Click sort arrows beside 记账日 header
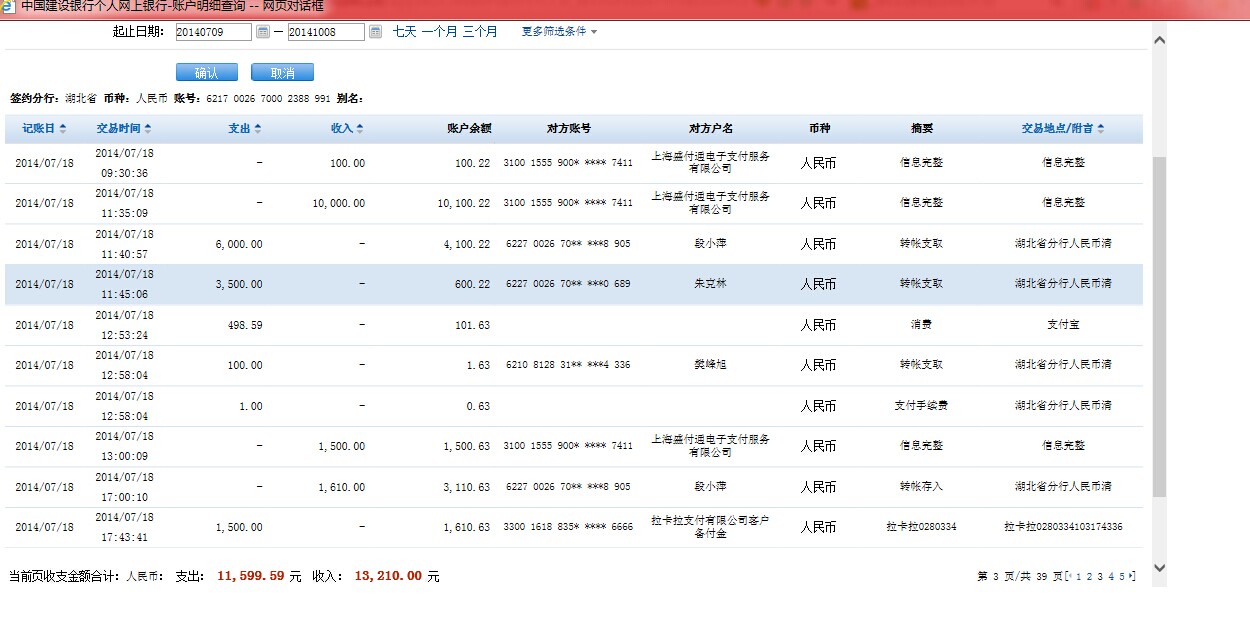 coord(63,129)
